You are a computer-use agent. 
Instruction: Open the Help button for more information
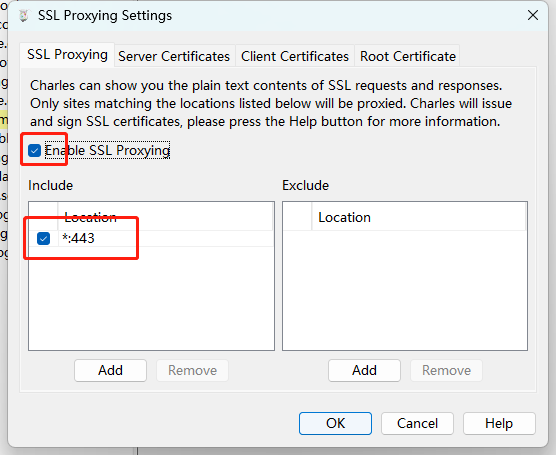(x=499, y=423)
